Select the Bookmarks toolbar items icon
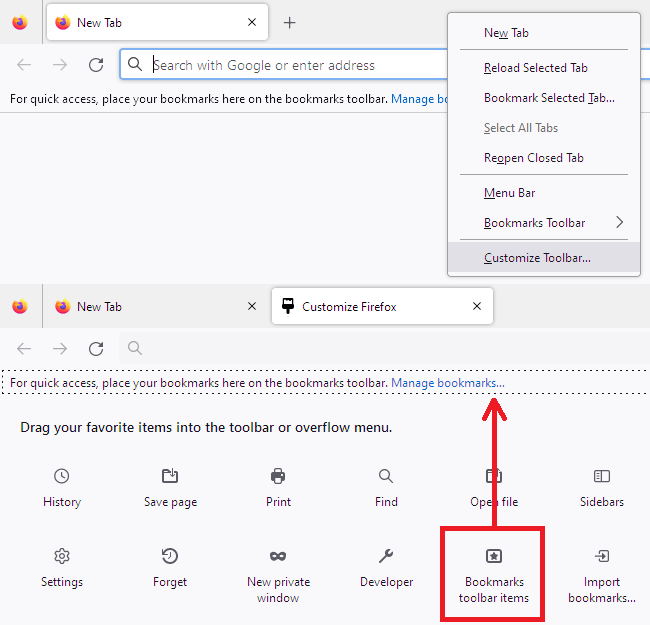Viewport: 650px width, 625px height. (494, 556)
